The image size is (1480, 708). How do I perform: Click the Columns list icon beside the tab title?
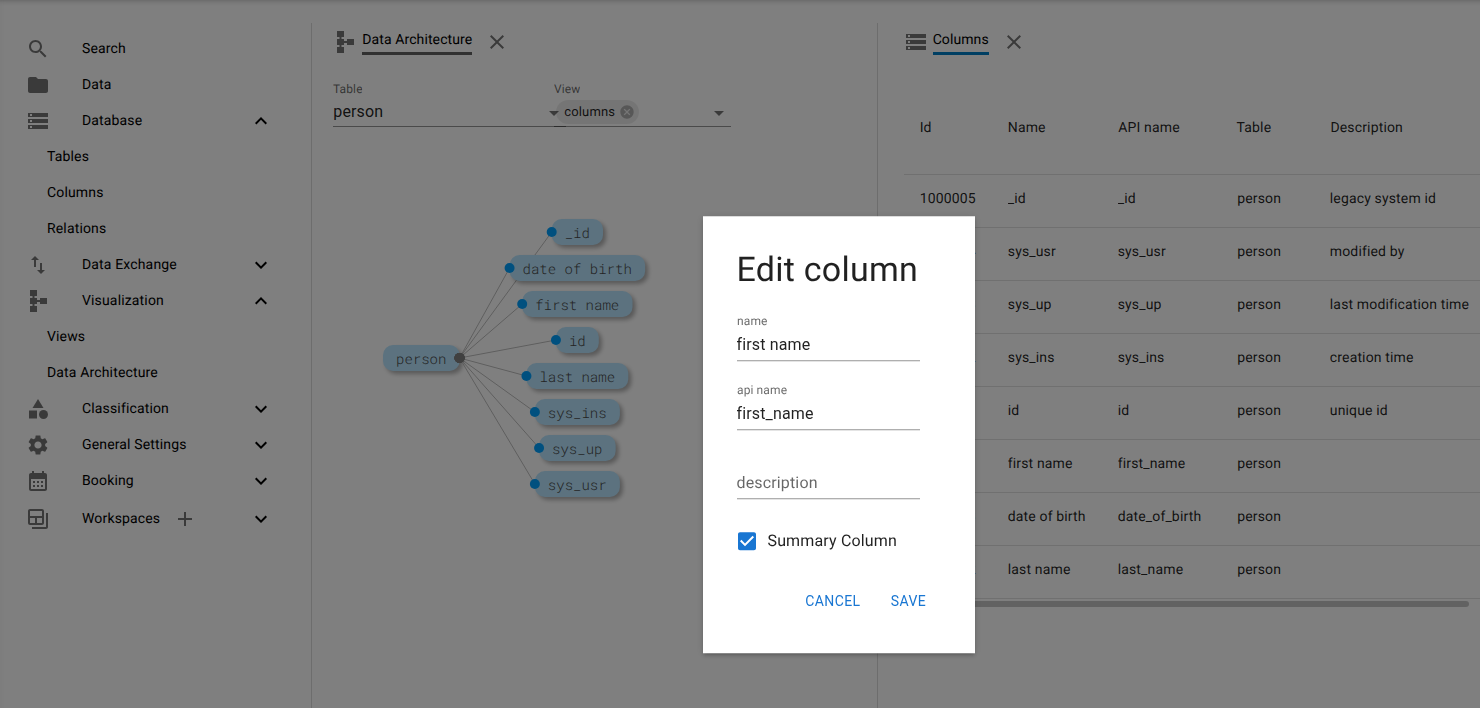[915, 41]
